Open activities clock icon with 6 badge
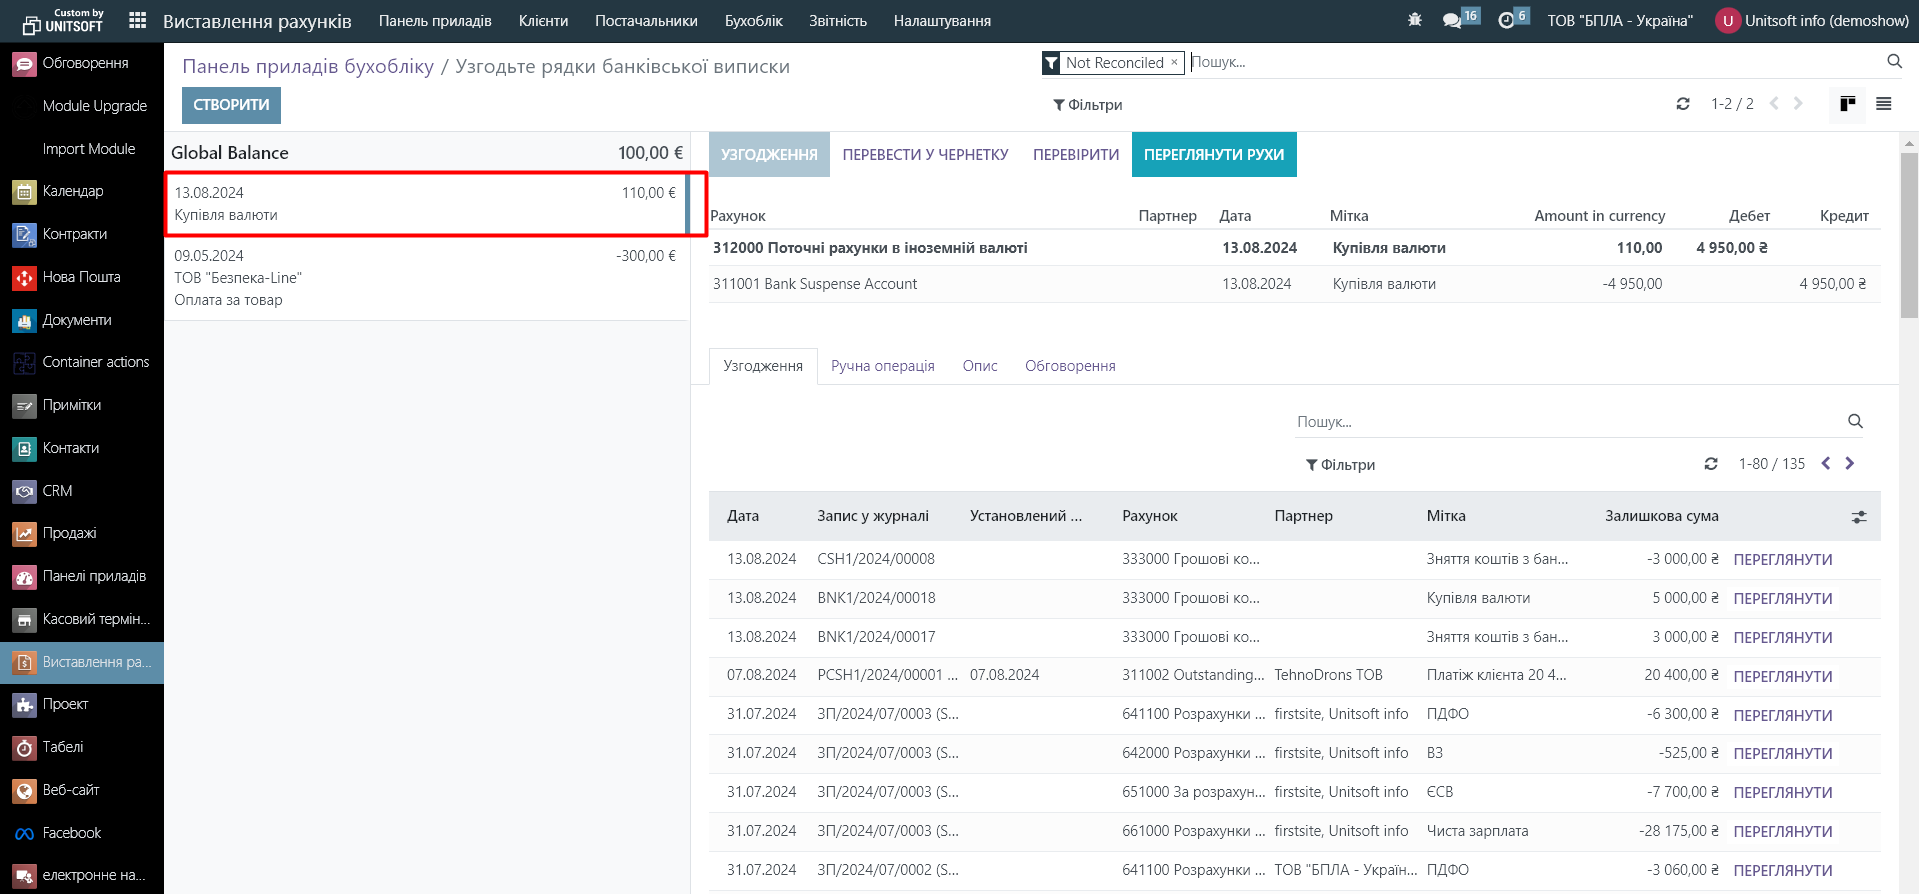This screenshot has width=1919, height=894. click(x=1507, y=20)
